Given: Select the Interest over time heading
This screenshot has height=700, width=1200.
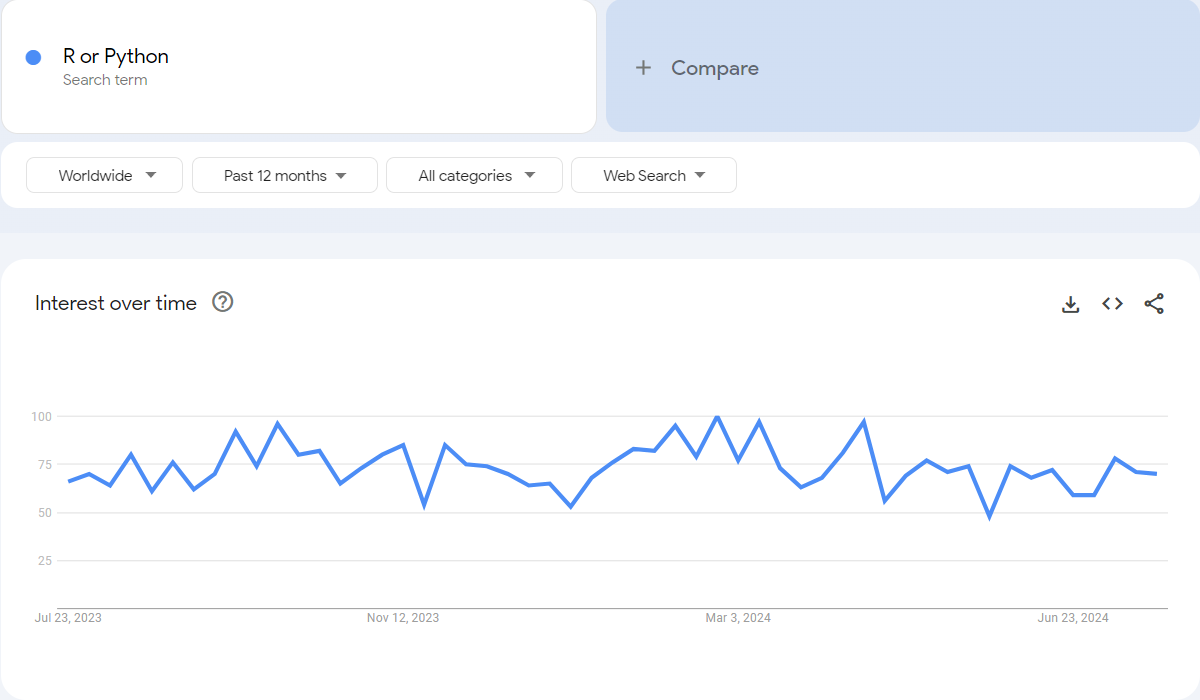Looking at the screenshot, I should 116,303.
